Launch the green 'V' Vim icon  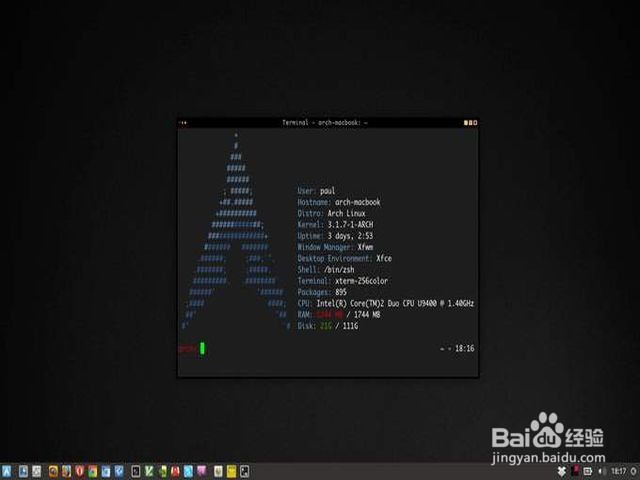[x=149, y=471]
